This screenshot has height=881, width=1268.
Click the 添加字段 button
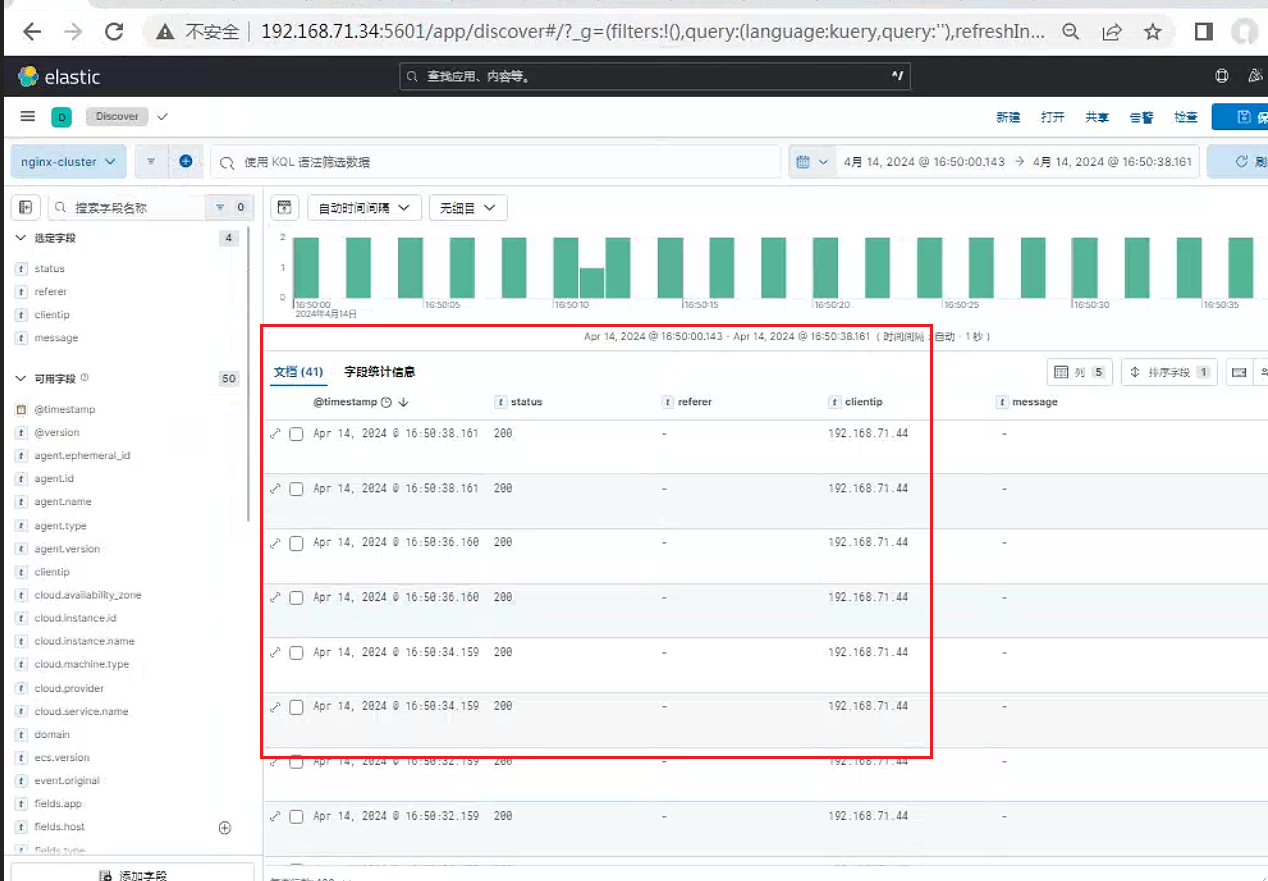click(x=132, y=873)
